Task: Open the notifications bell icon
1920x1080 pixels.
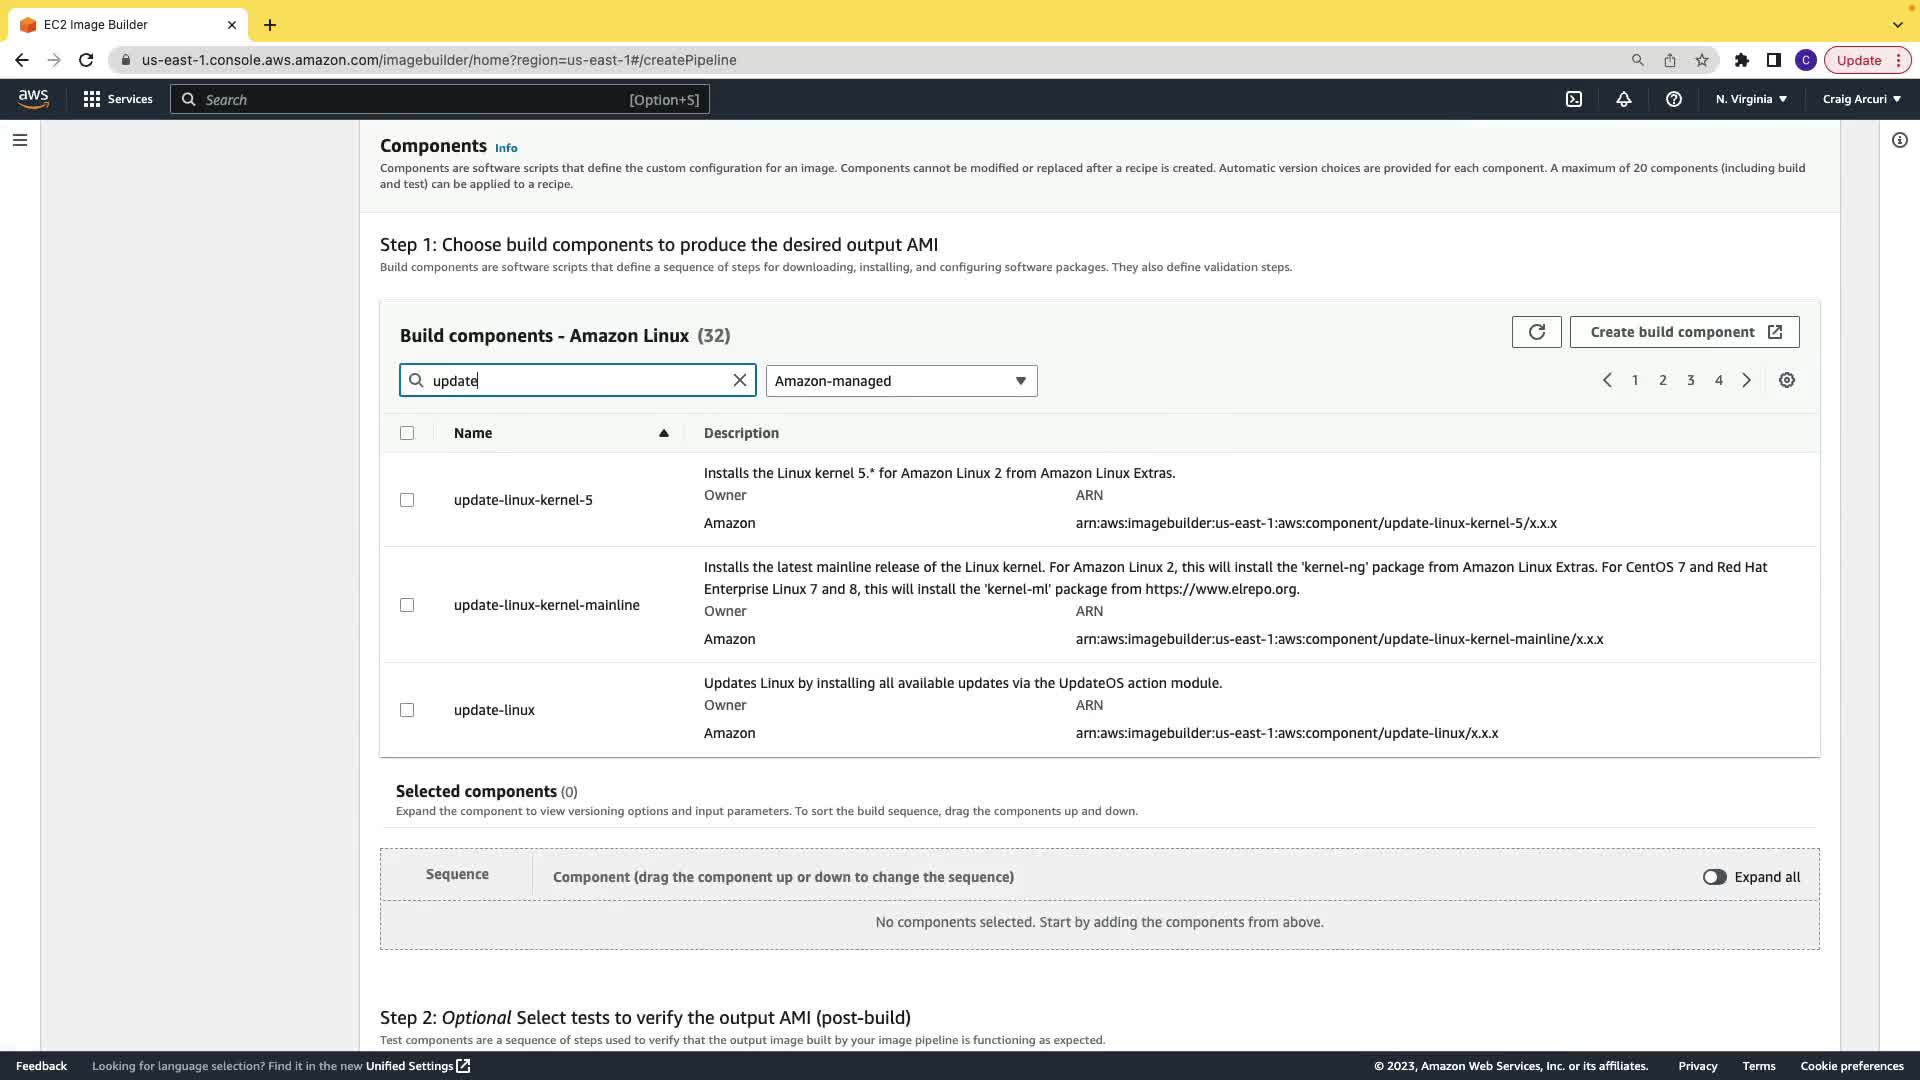Action: (x=1624, y=99)
